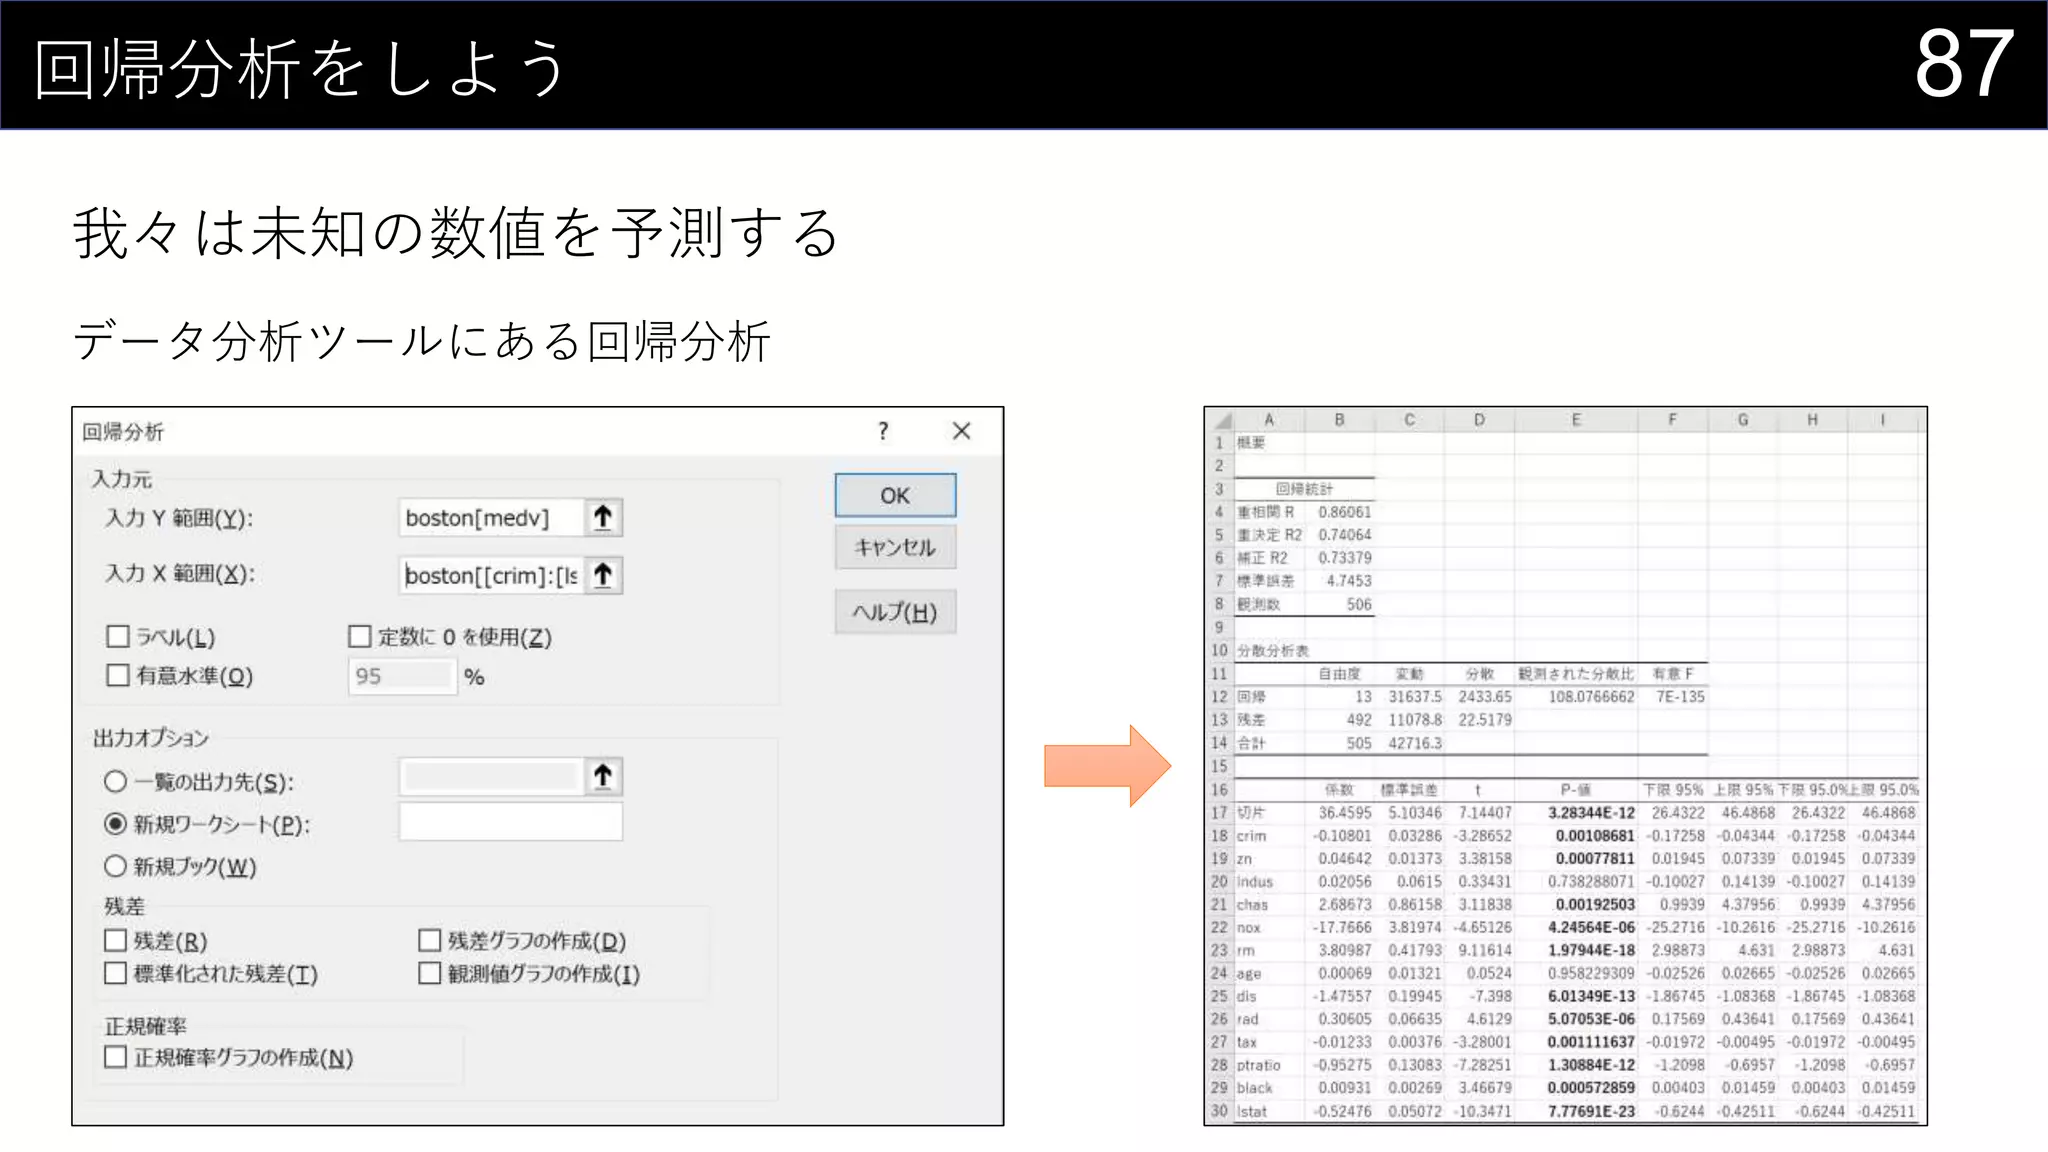Select column I header in the spreadsheet
The image size is (2048, 1152).
pos(1882,420)
